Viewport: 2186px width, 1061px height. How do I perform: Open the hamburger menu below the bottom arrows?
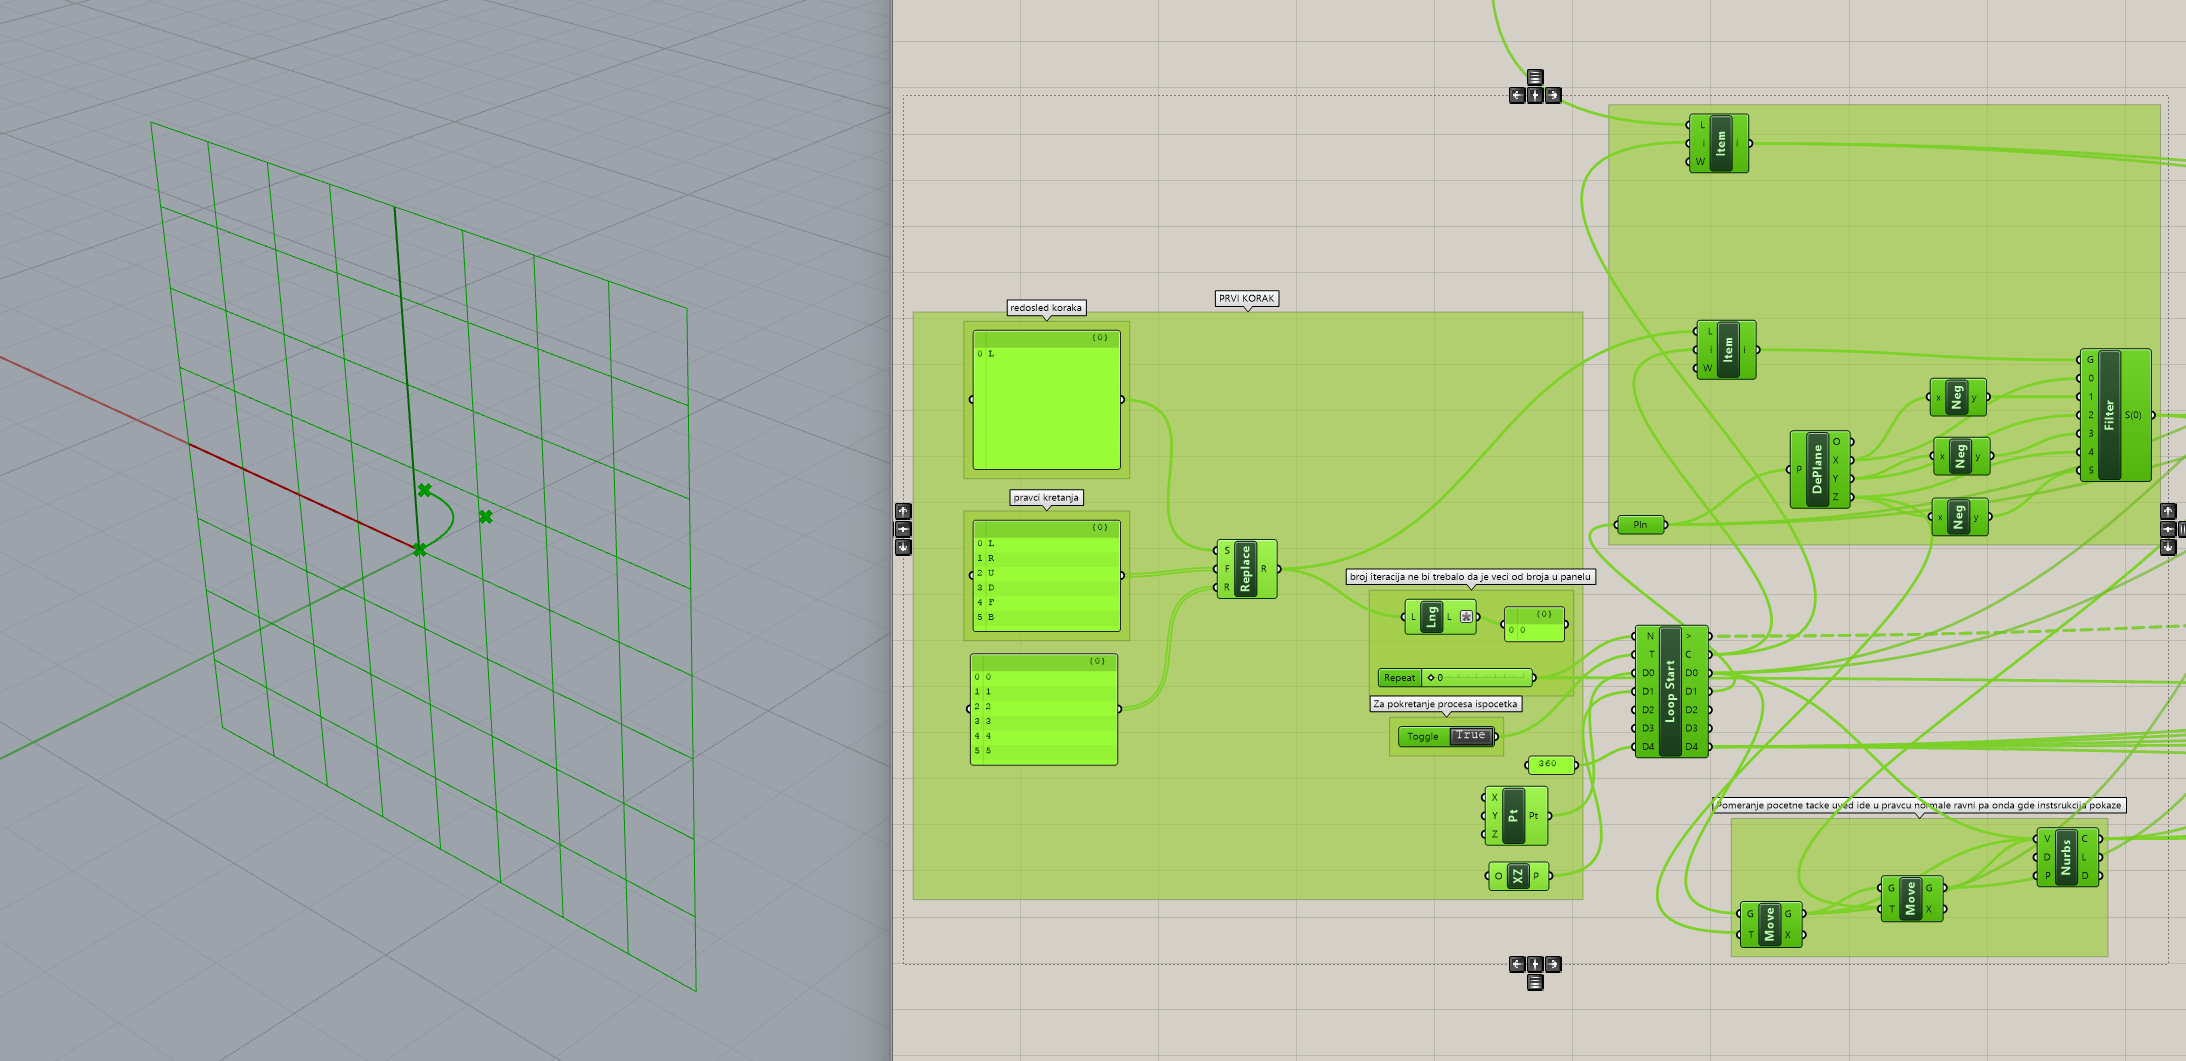pos(1535,983)
